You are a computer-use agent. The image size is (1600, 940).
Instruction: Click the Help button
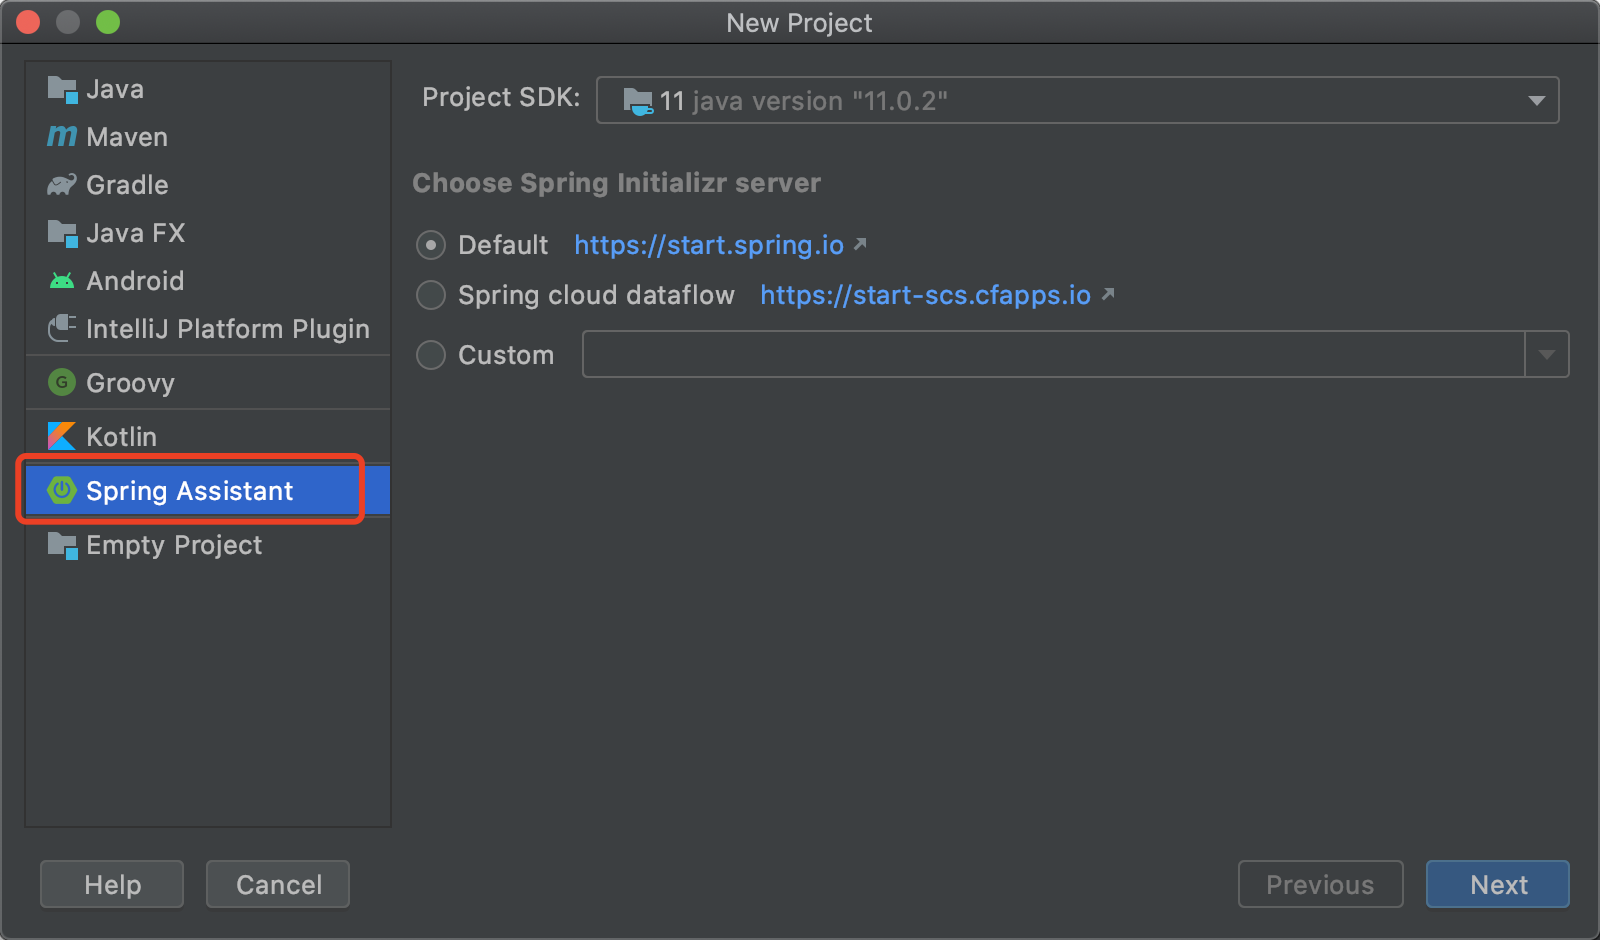112,884
